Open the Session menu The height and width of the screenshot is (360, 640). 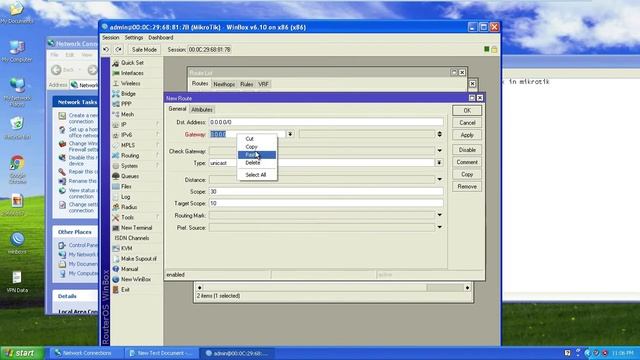111,38
